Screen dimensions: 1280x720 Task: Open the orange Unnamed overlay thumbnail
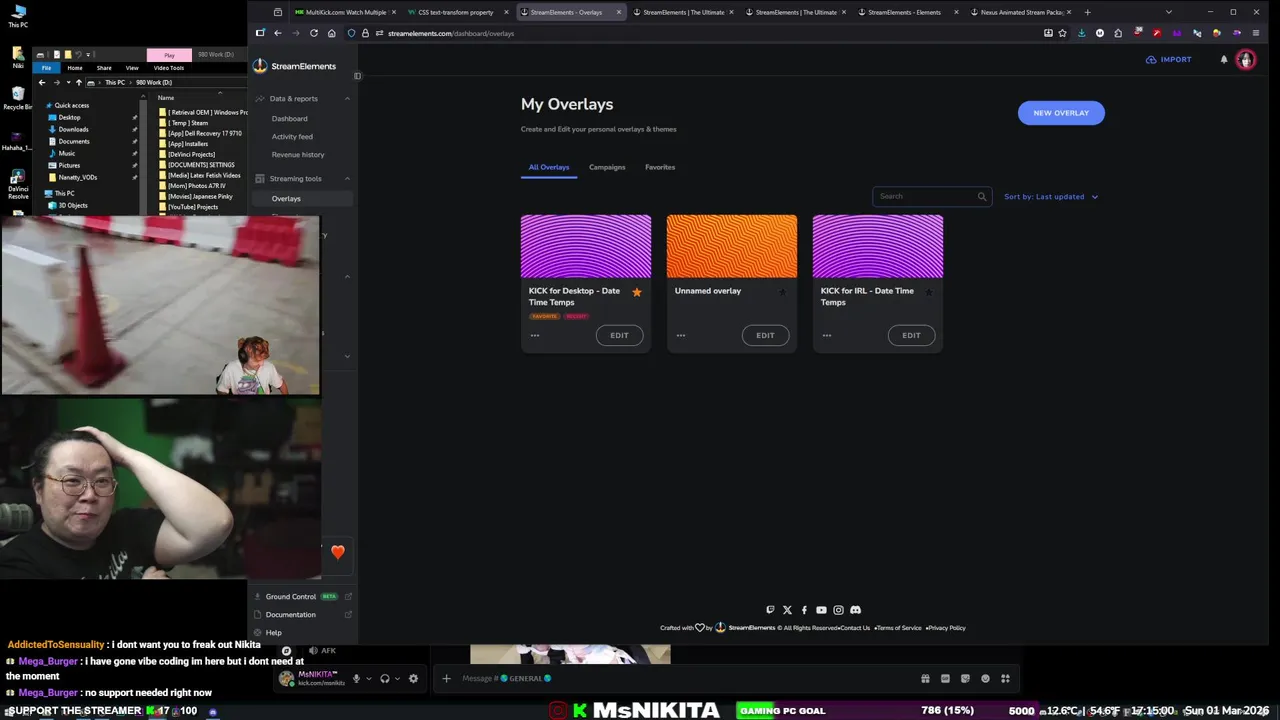point(732,246)
